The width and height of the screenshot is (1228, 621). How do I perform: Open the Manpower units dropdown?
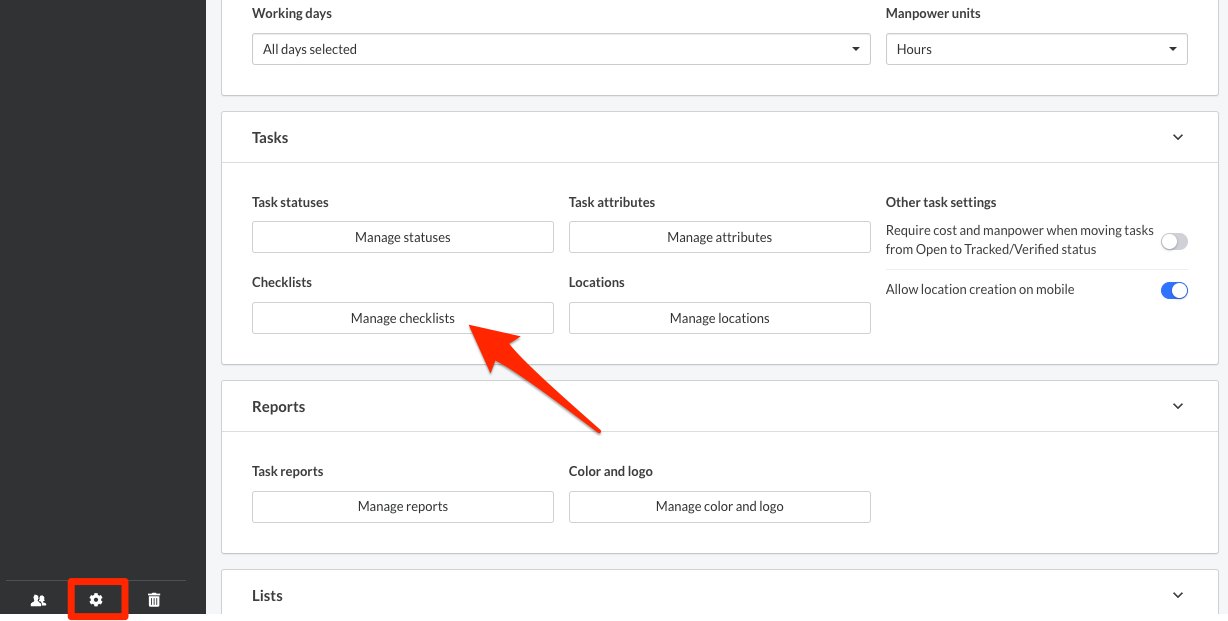[x=1036, y=49]
